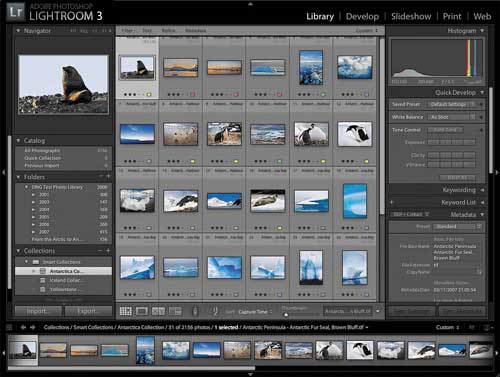Viewport: 500px width, 377px height.
Task: Add a new collection with plus icon
Action: pyautogui.click(x=108, y=250)
